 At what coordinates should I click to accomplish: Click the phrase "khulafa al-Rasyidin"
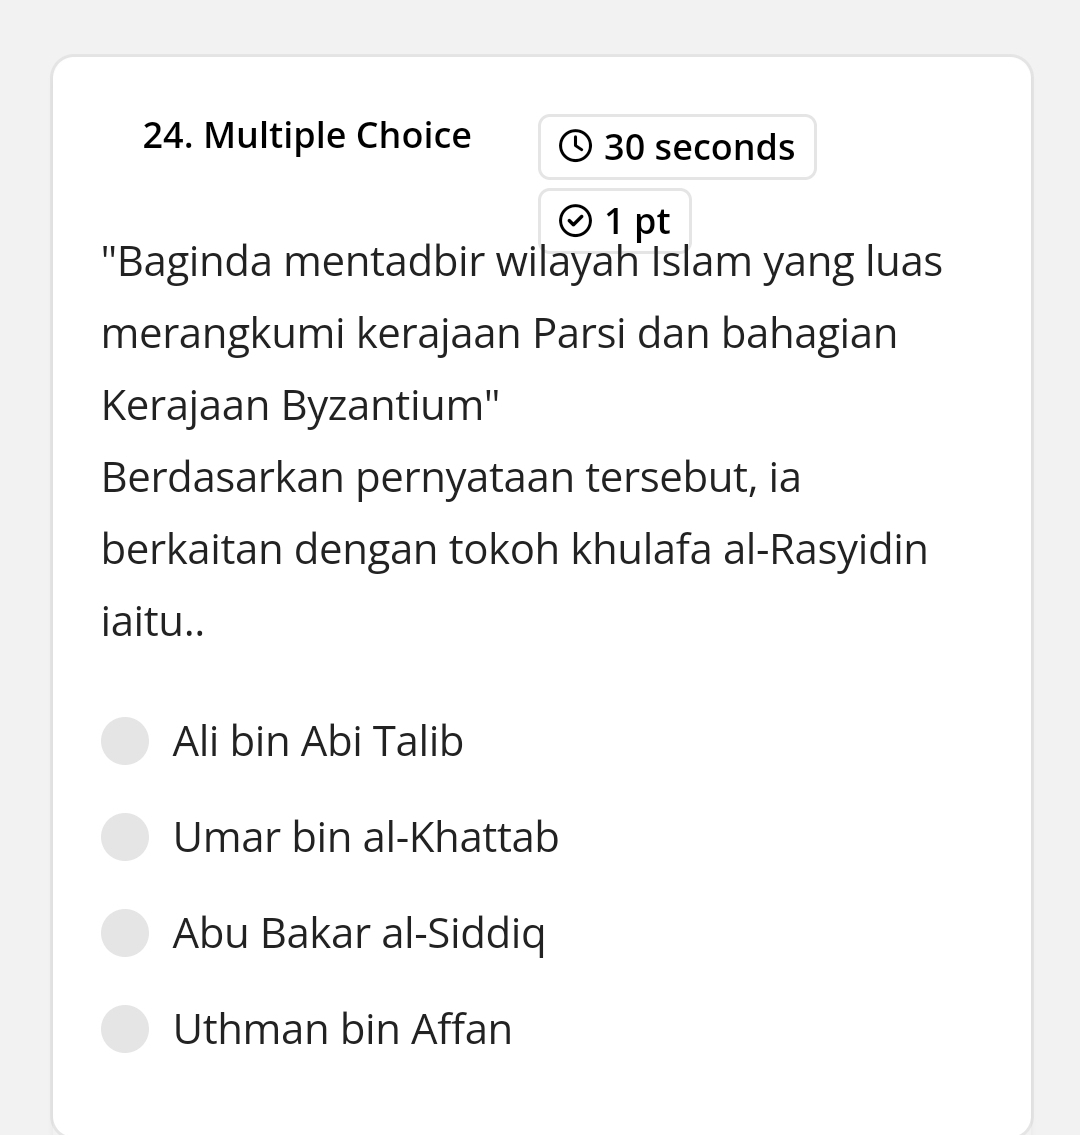[x=749, y=549]
